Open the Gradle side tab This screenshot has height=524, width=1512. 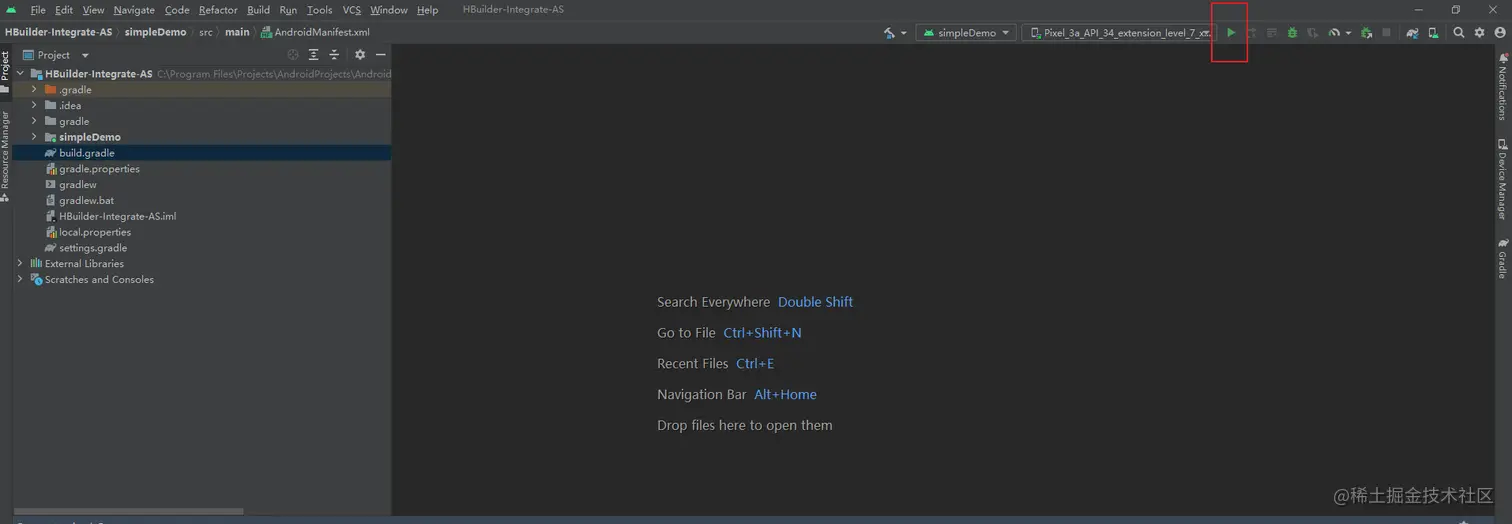click(1502, 258)
